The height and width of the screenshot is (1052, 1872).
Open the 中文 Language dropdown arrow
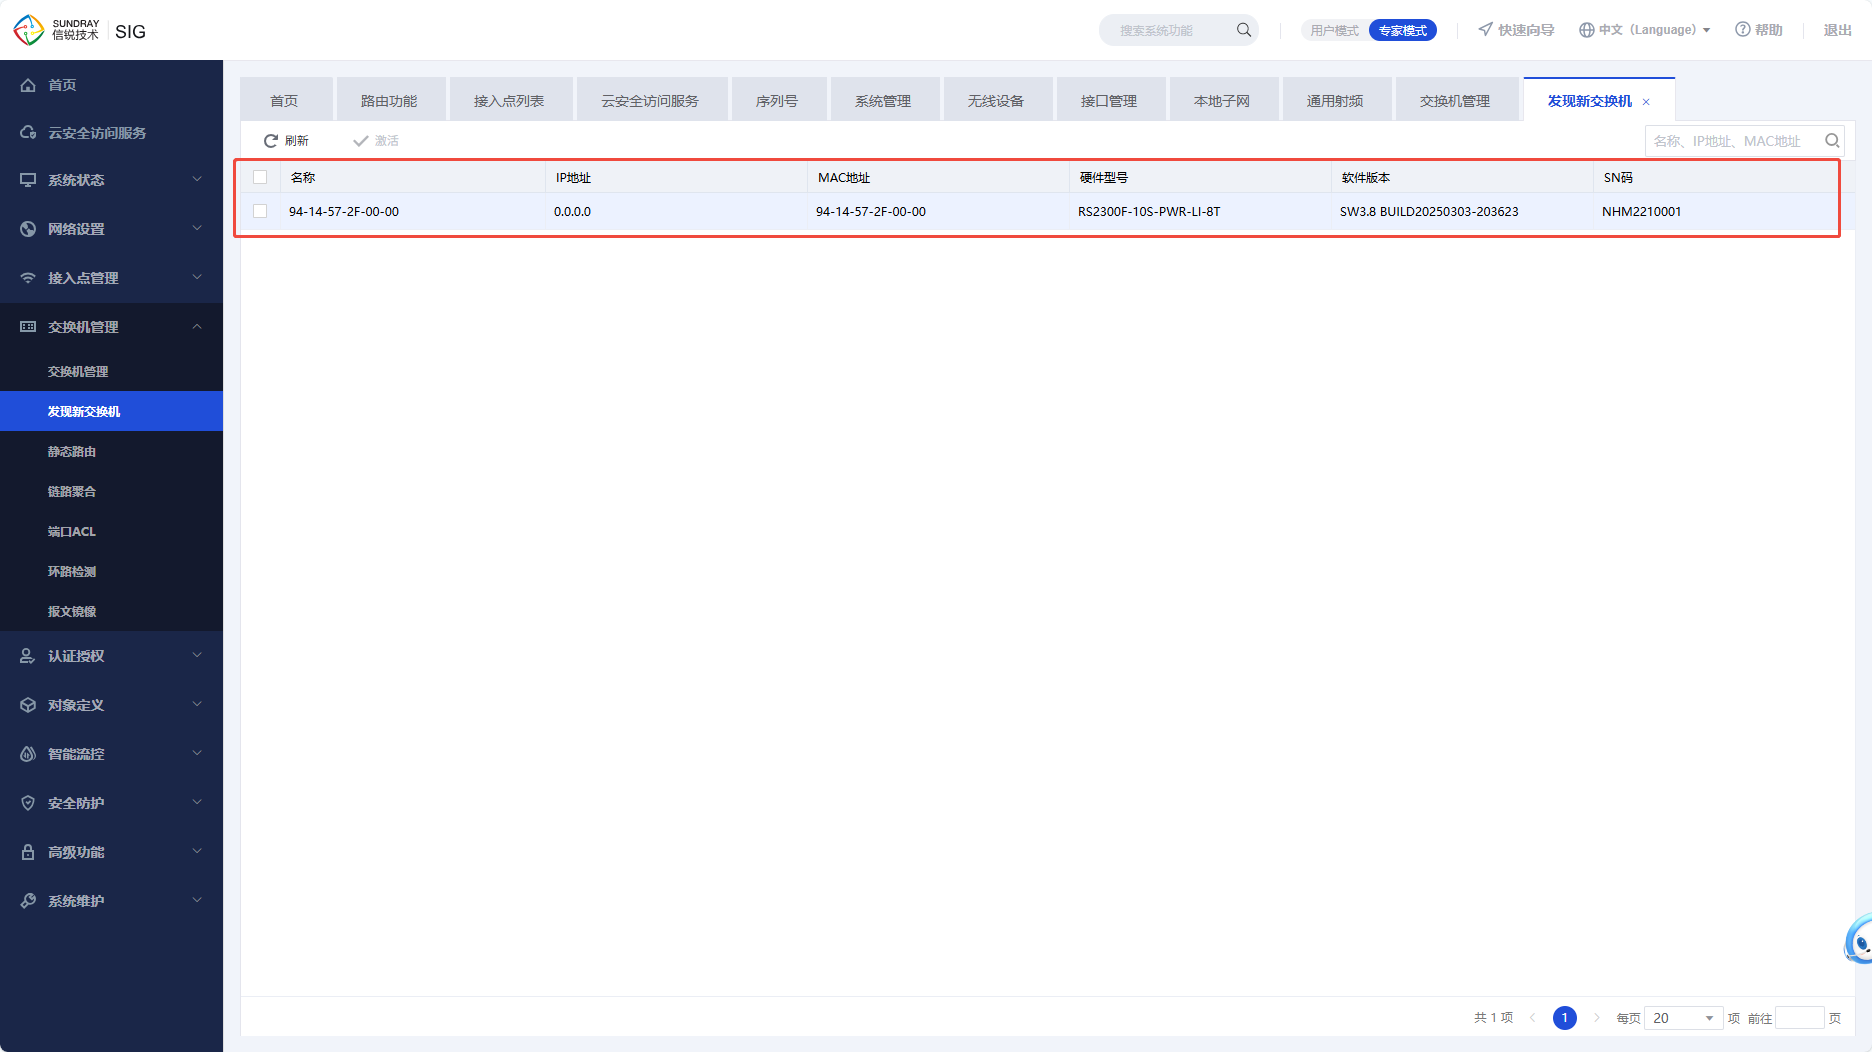1706,30
